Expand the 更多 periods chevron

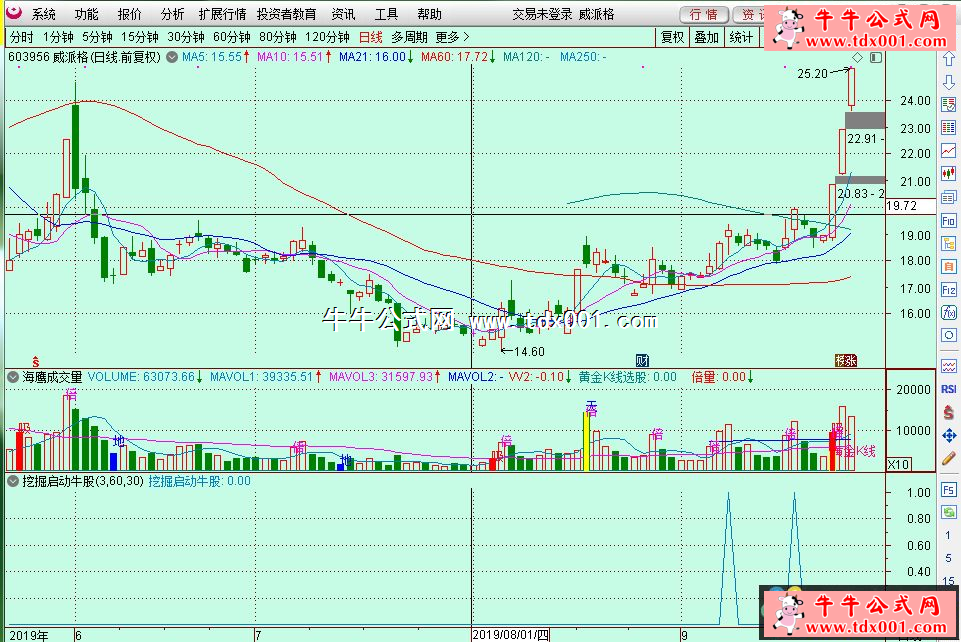466,37
